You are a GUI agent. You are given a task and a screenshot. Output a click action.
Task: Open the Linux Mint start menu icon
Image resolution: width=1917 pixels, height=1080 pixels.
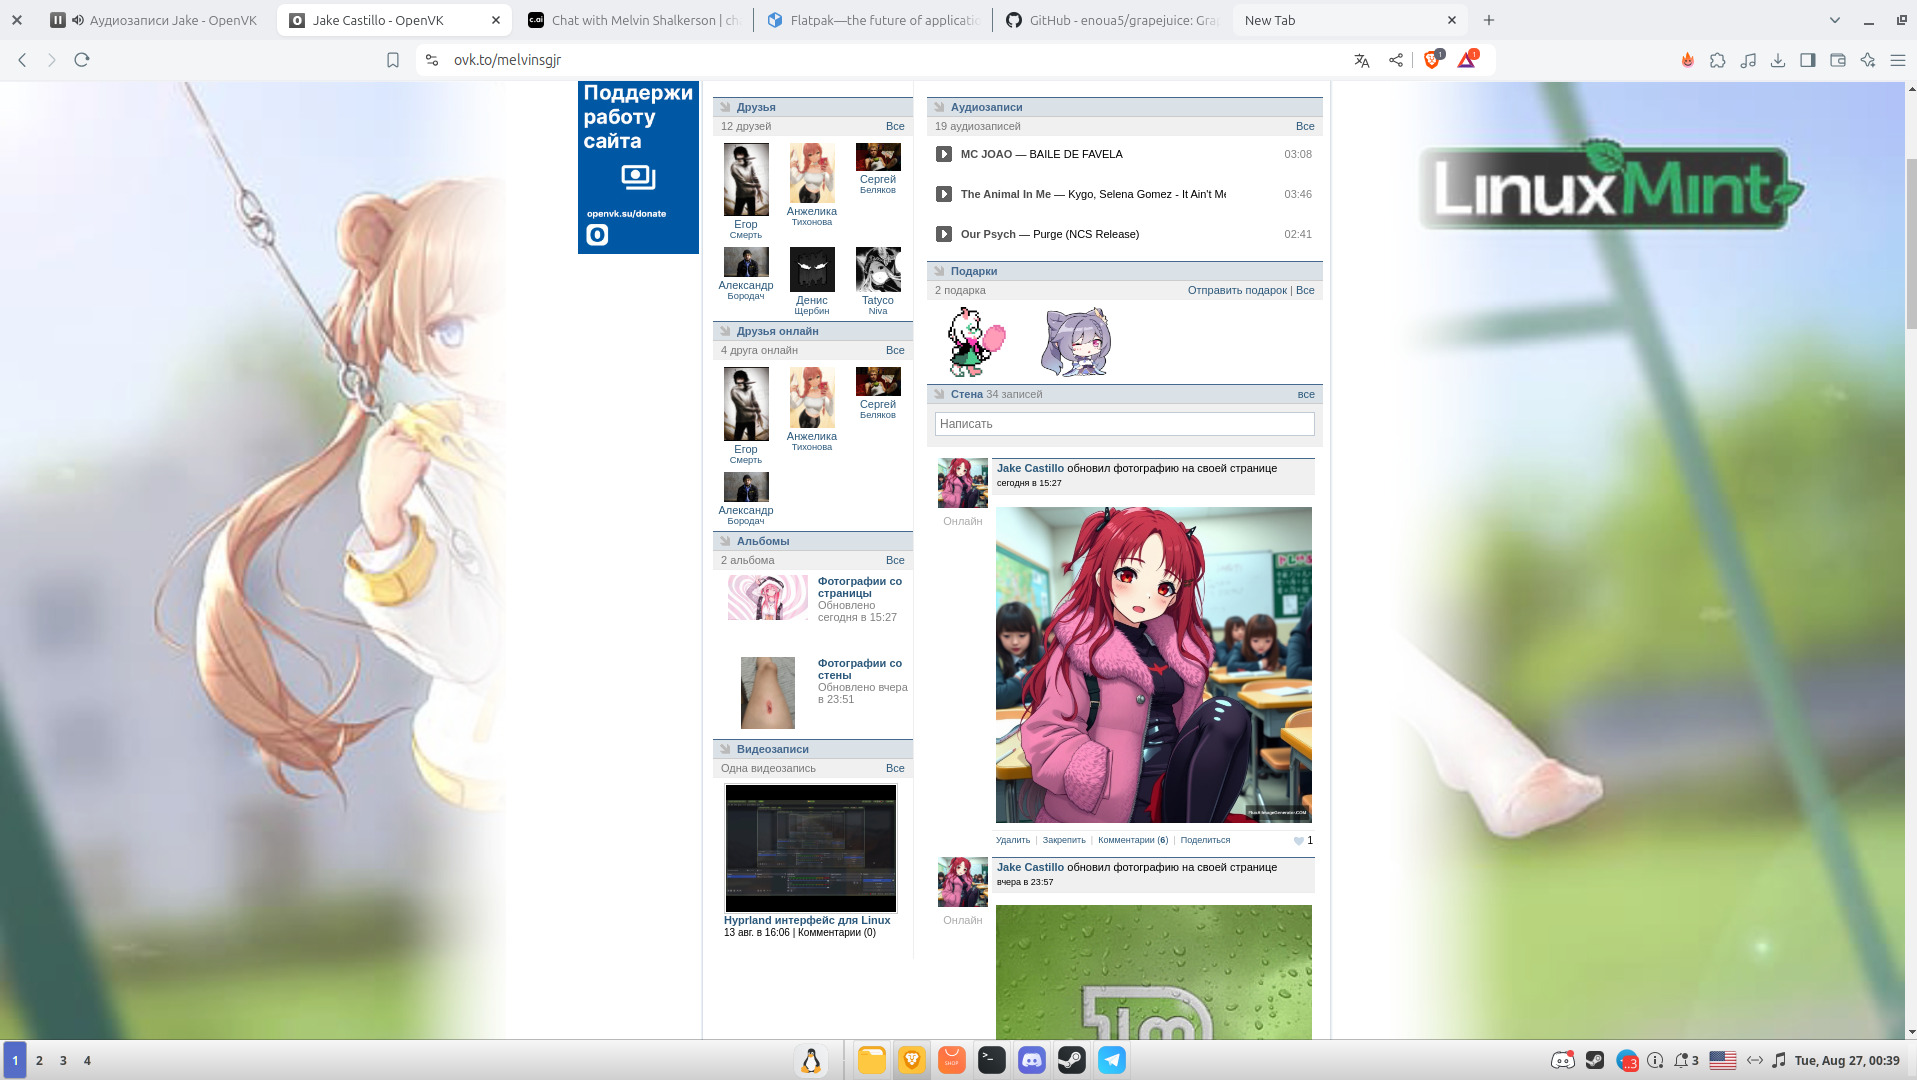(x=811, y=1060)
